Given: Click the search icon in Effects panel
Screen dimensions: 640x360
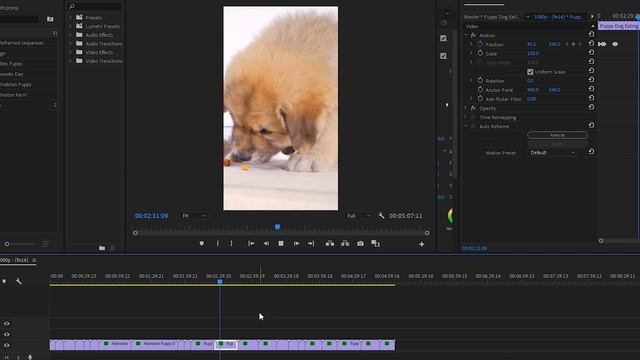Looking at the screenshot, I should coord(72,6).
